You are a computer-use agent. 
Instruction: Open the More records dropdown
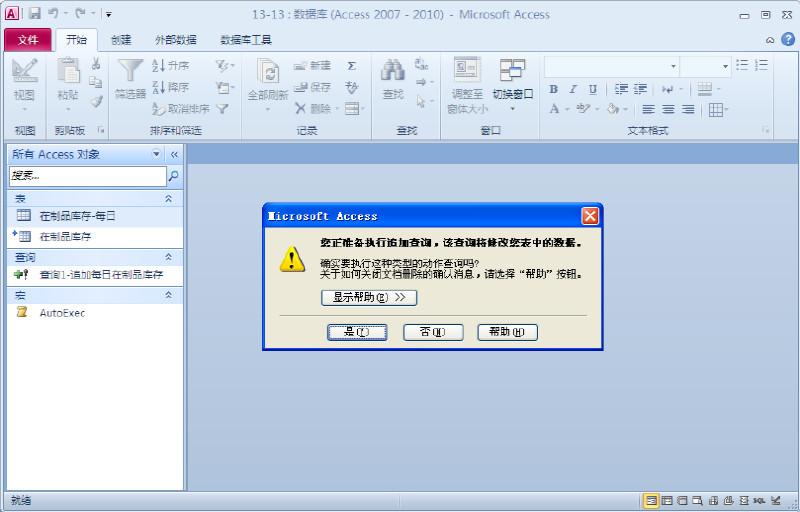[355, 109]
